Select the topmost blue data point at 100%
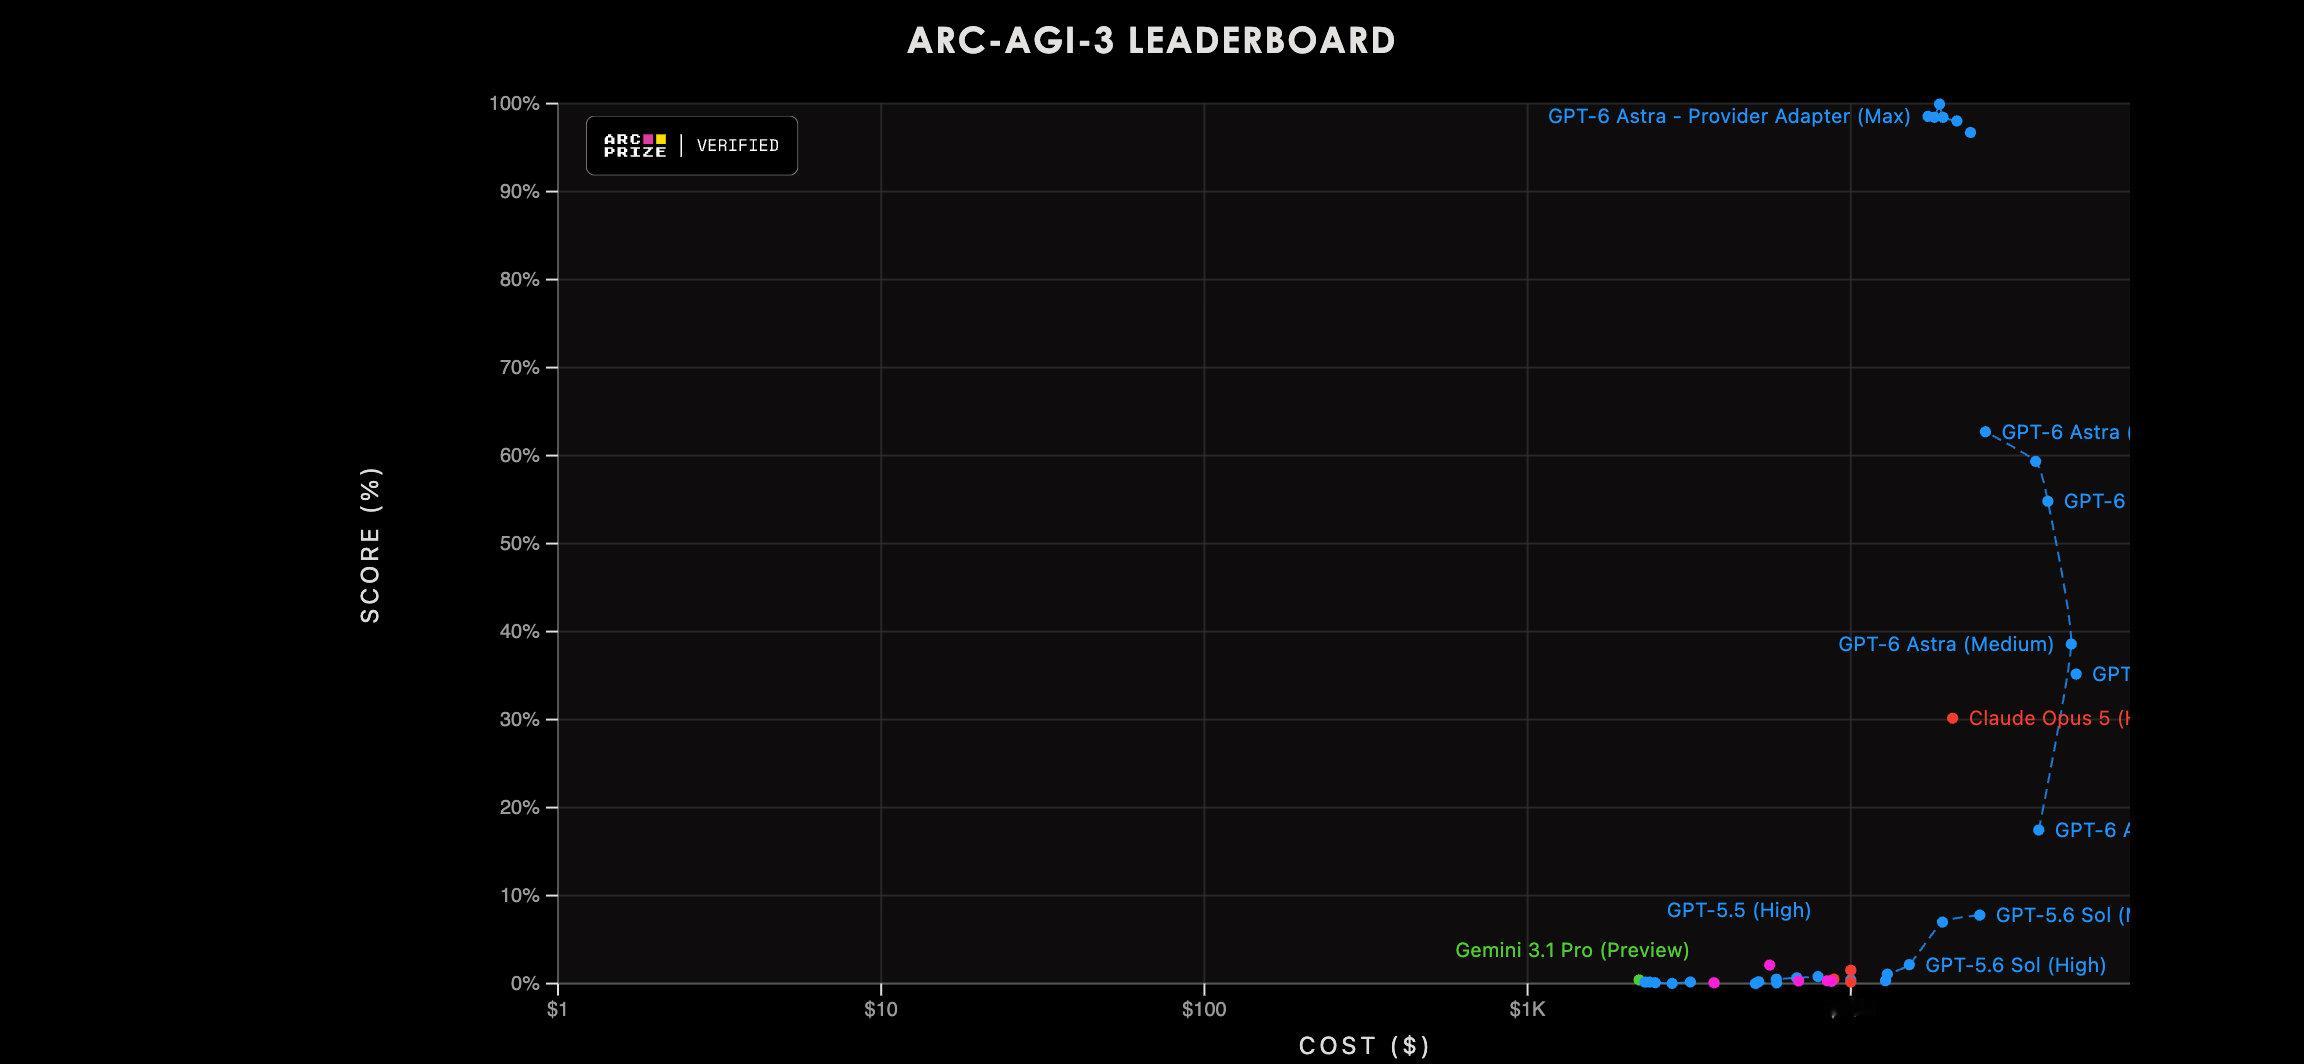Screen dimensions: 2304x1064 point(1939,104)
